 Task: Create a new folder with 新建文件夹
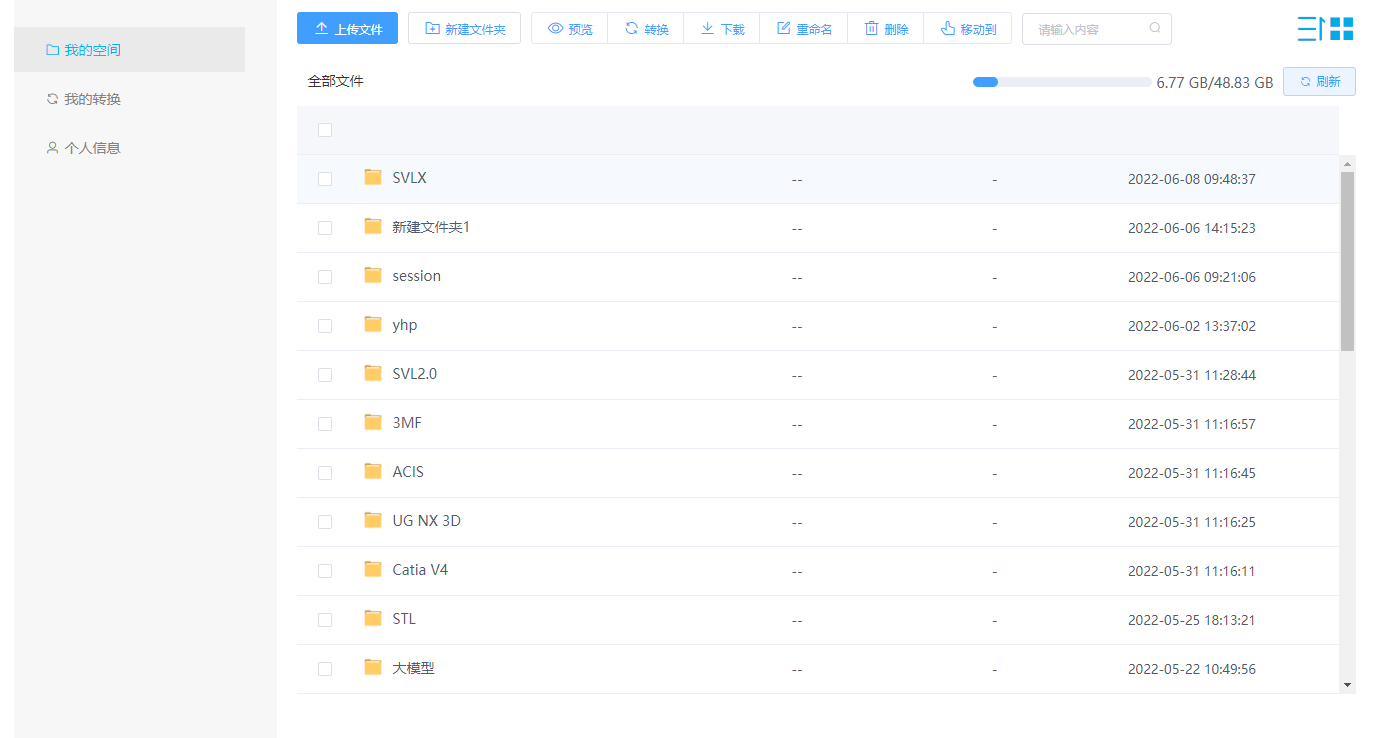coord(464,29)
